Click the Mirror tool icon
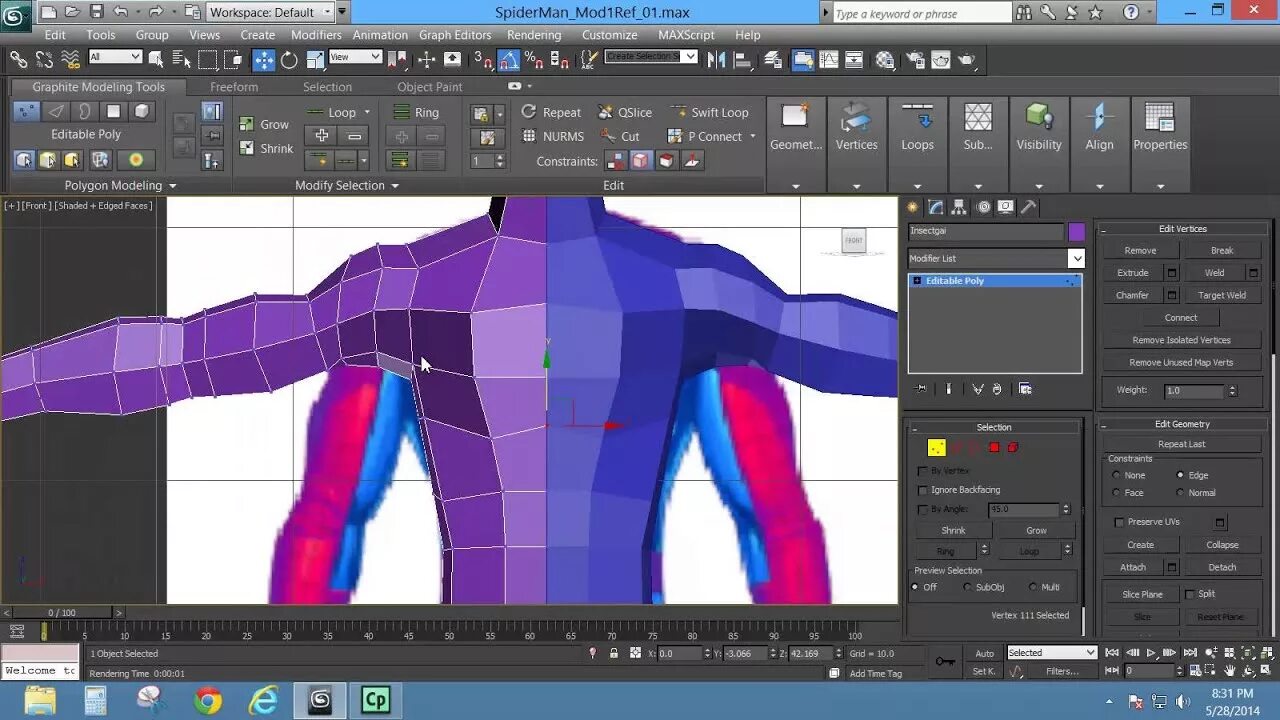Image resolution: width=1280 pixels, height=720 pixels. [716, 59]
